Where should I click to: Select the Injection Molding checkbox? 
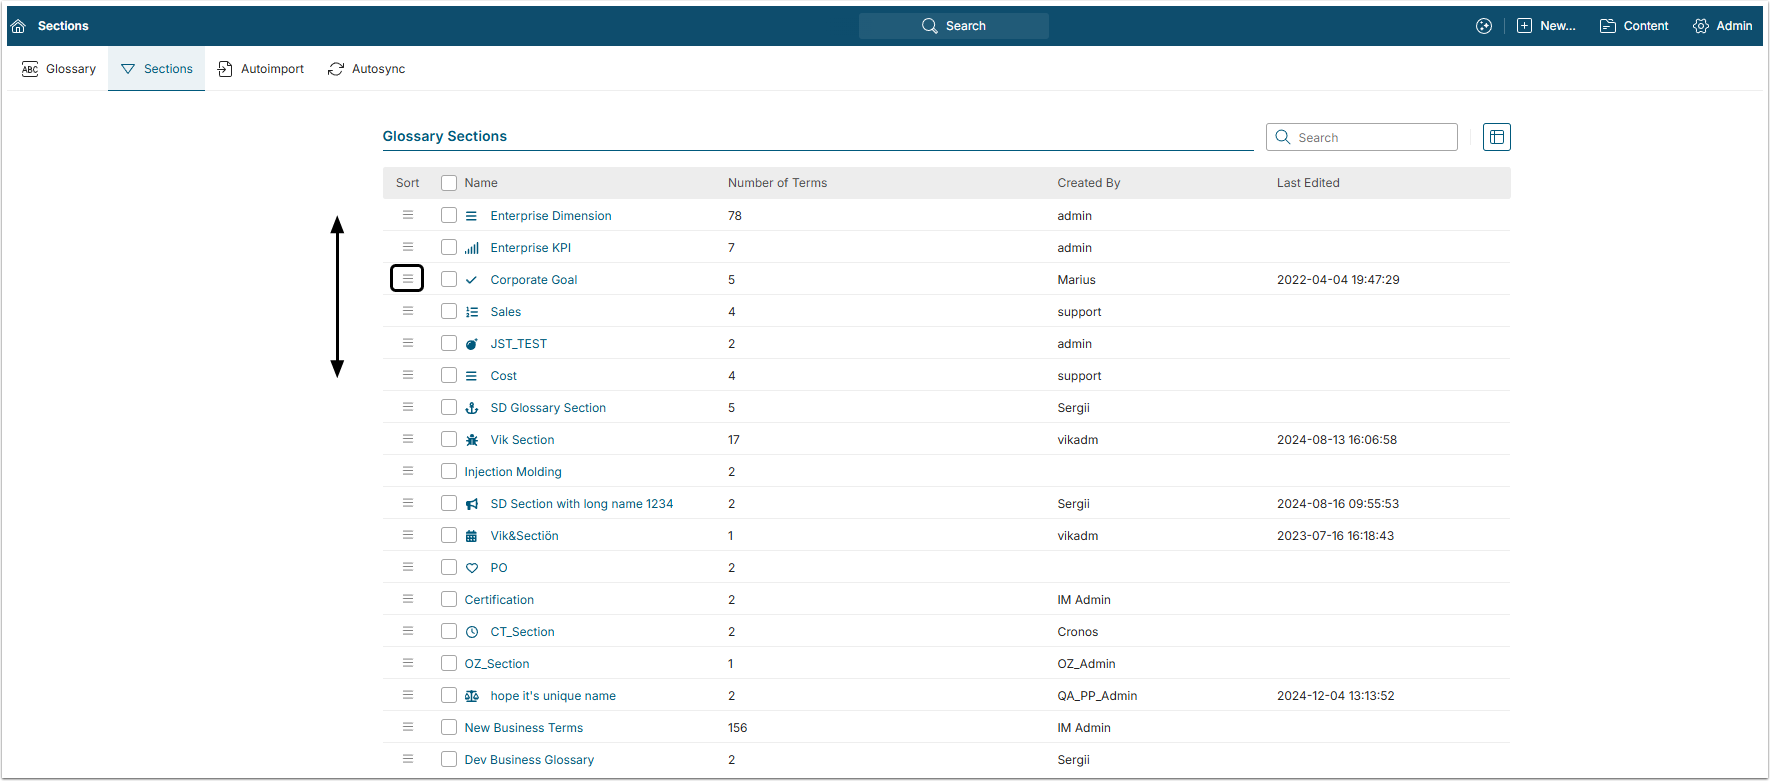(x=449, y=471)
